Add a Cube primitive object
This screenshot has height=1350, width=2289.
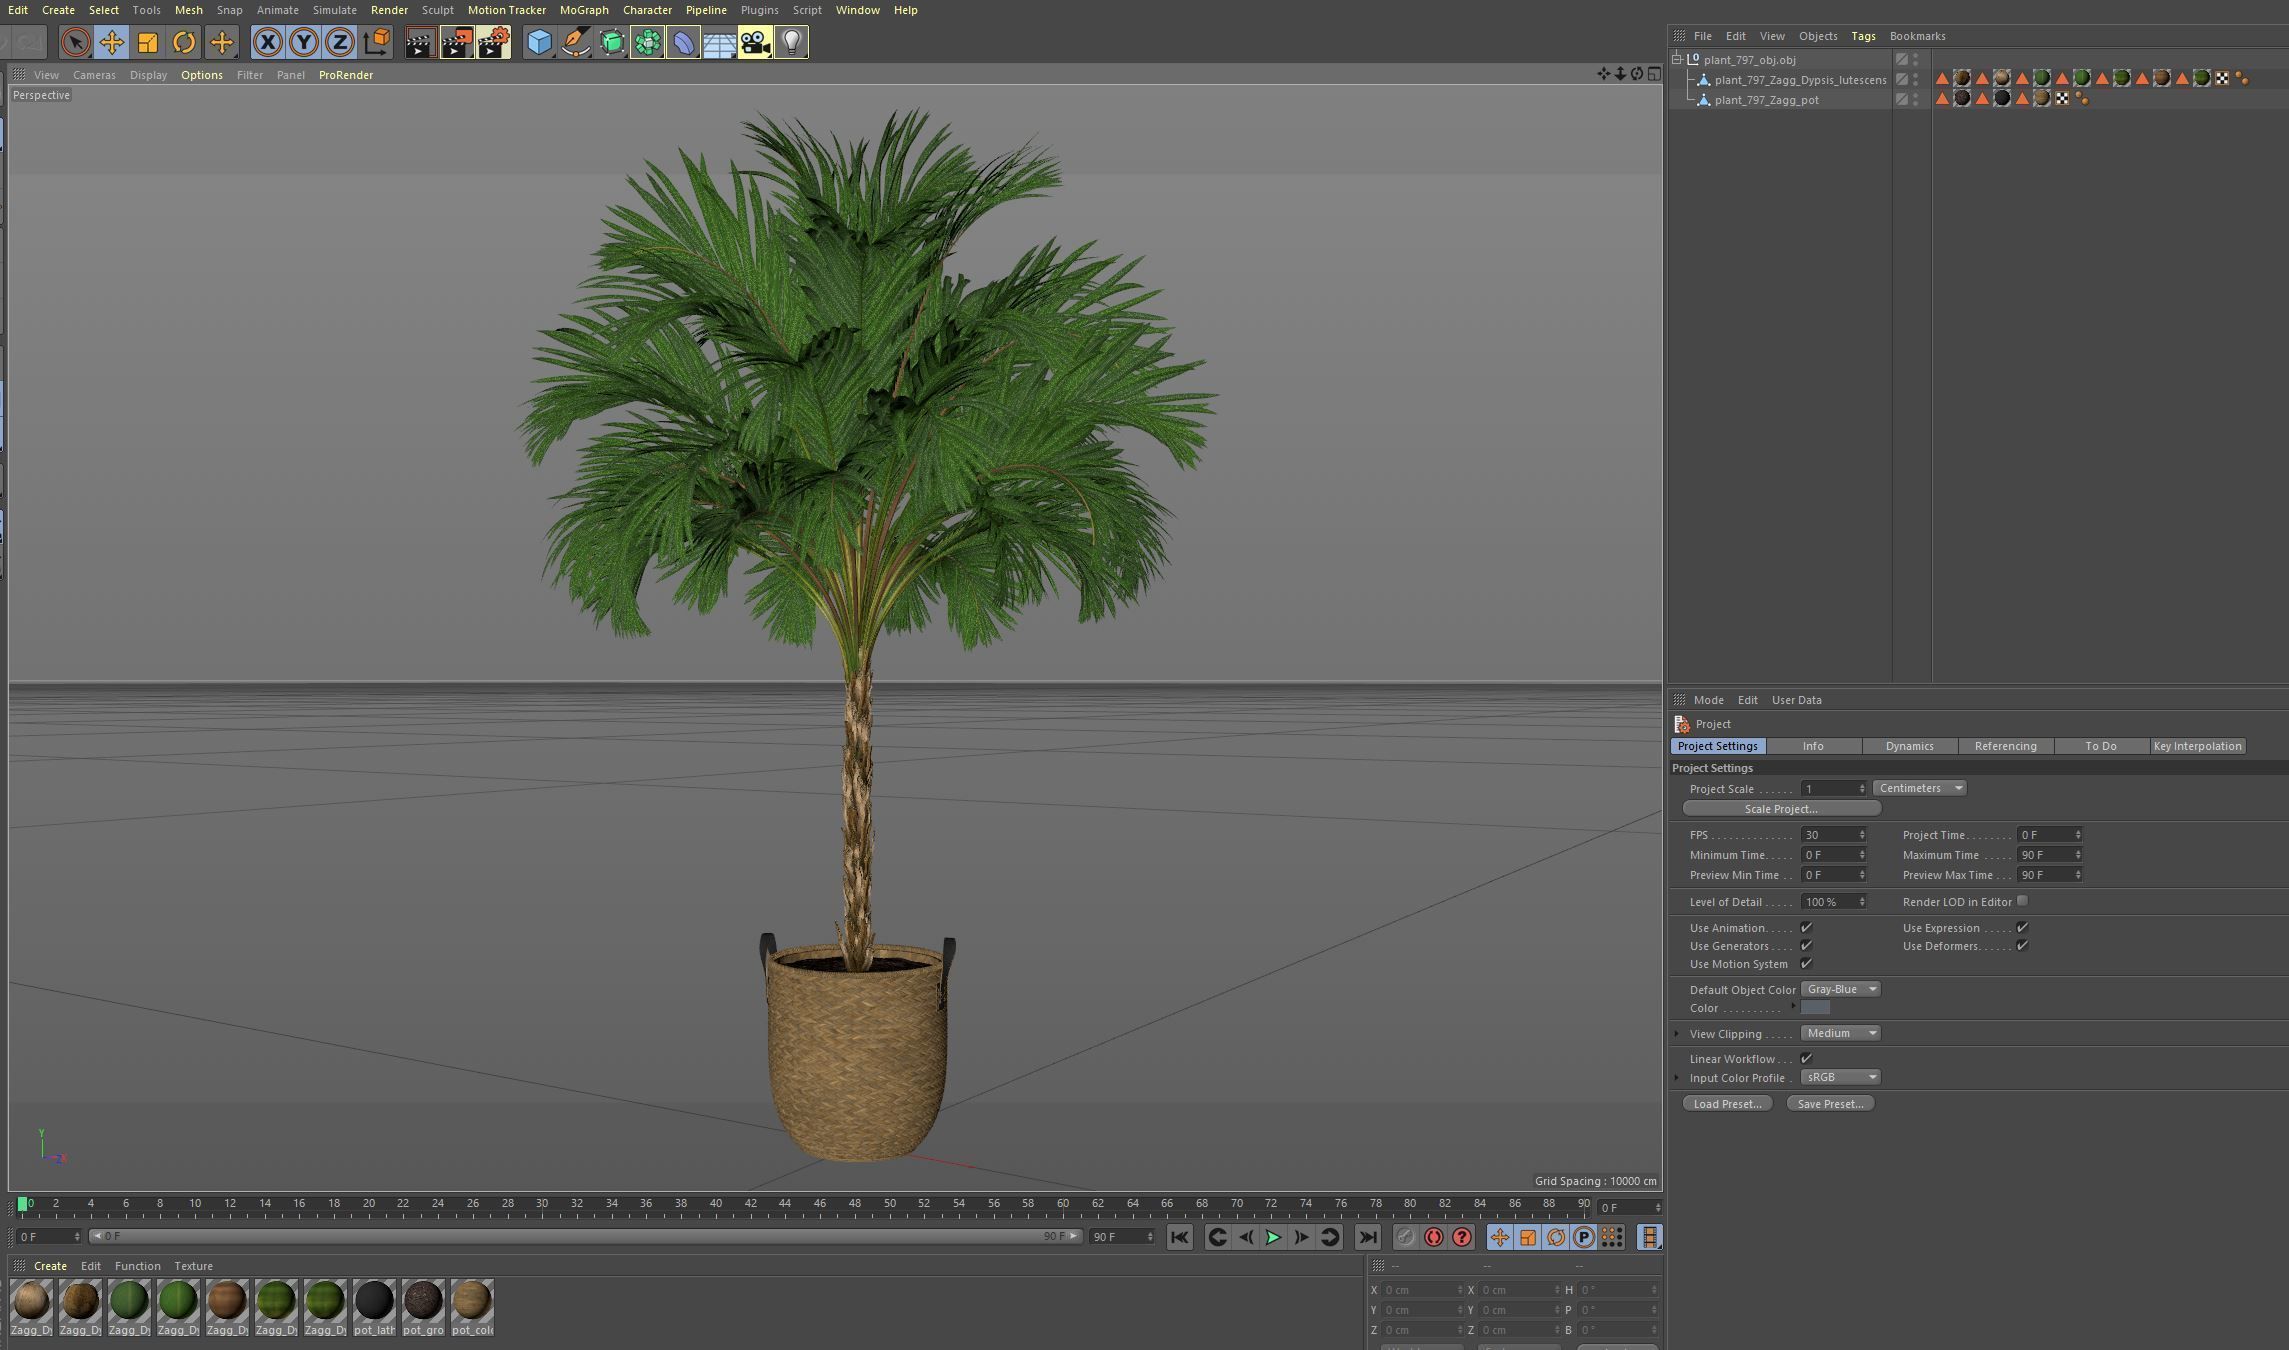pyautogui.click(x=539, y=42)
